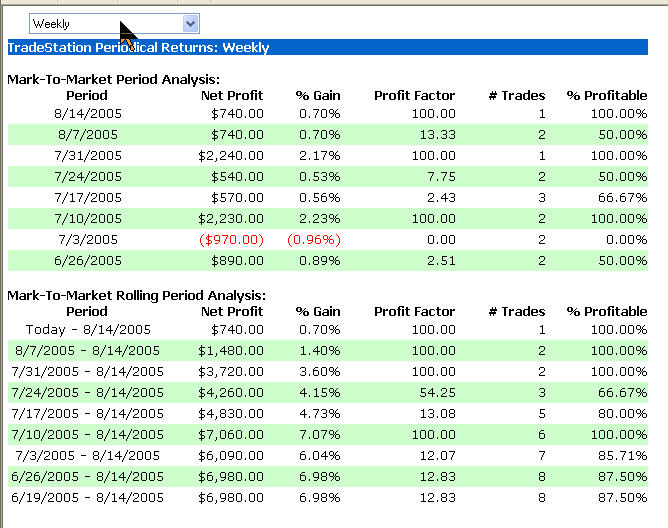Select the TradeStation Periodical Returns: Weekly header
Screen dimensions: 668x528
pos(328,47)
